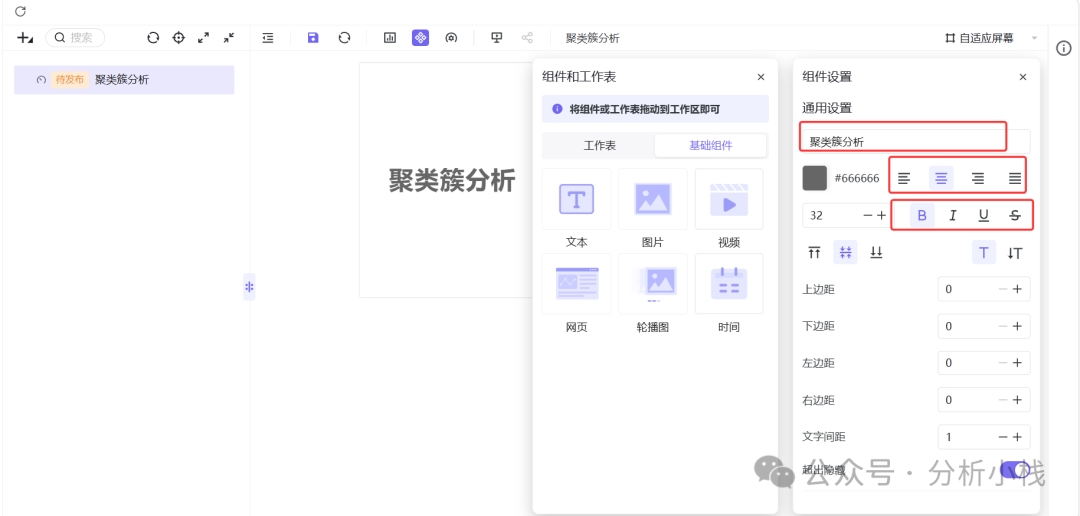Increase the font size with plus

coord(882,216)
